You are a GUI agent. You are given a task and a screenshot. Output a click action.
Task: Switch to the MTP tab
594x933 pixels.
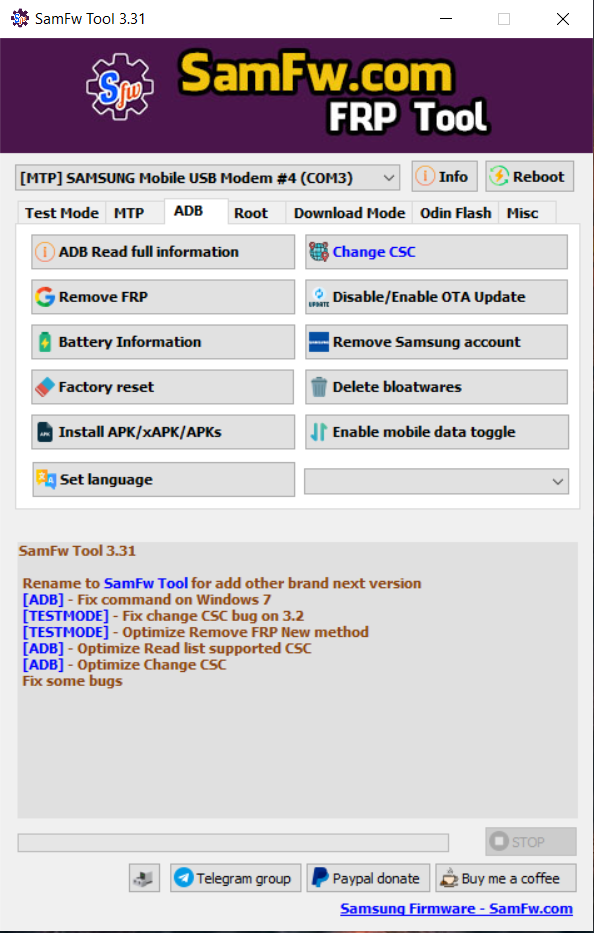129,213
